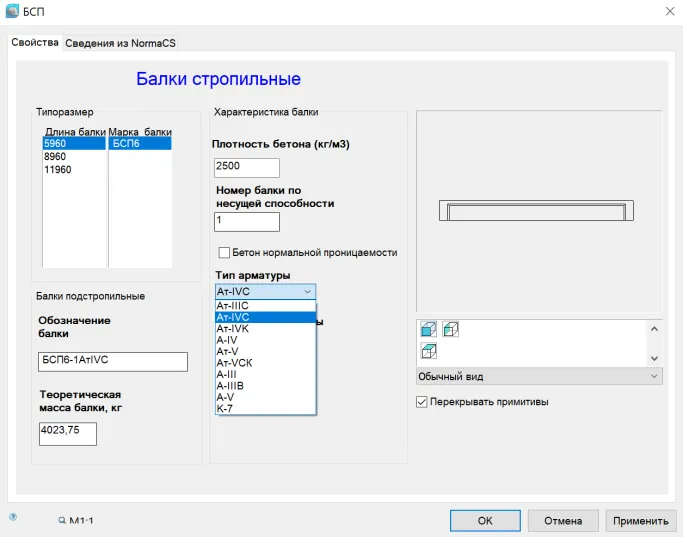Click the front view cube icon
This screenshot has width=683, height=537.
[x=428, y=330]
